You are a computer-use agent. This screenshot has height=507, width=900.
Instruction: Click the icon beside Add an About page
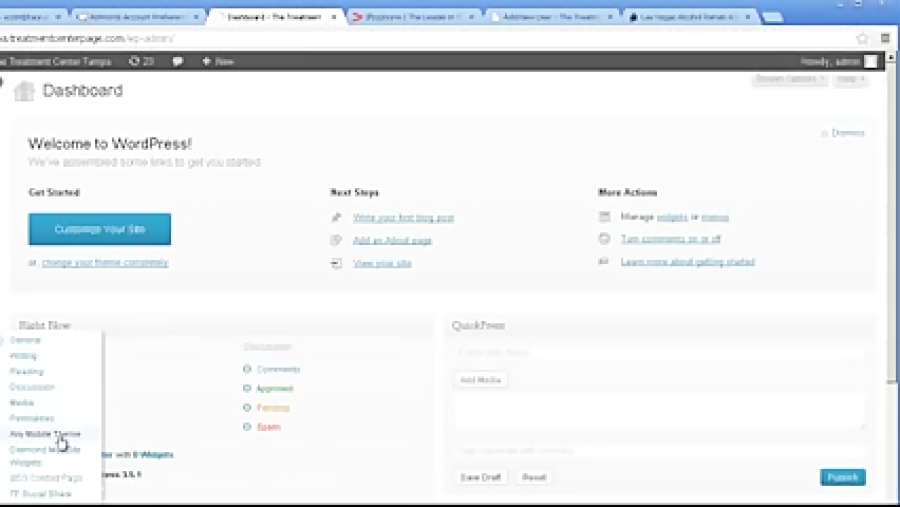coord(336,240)
